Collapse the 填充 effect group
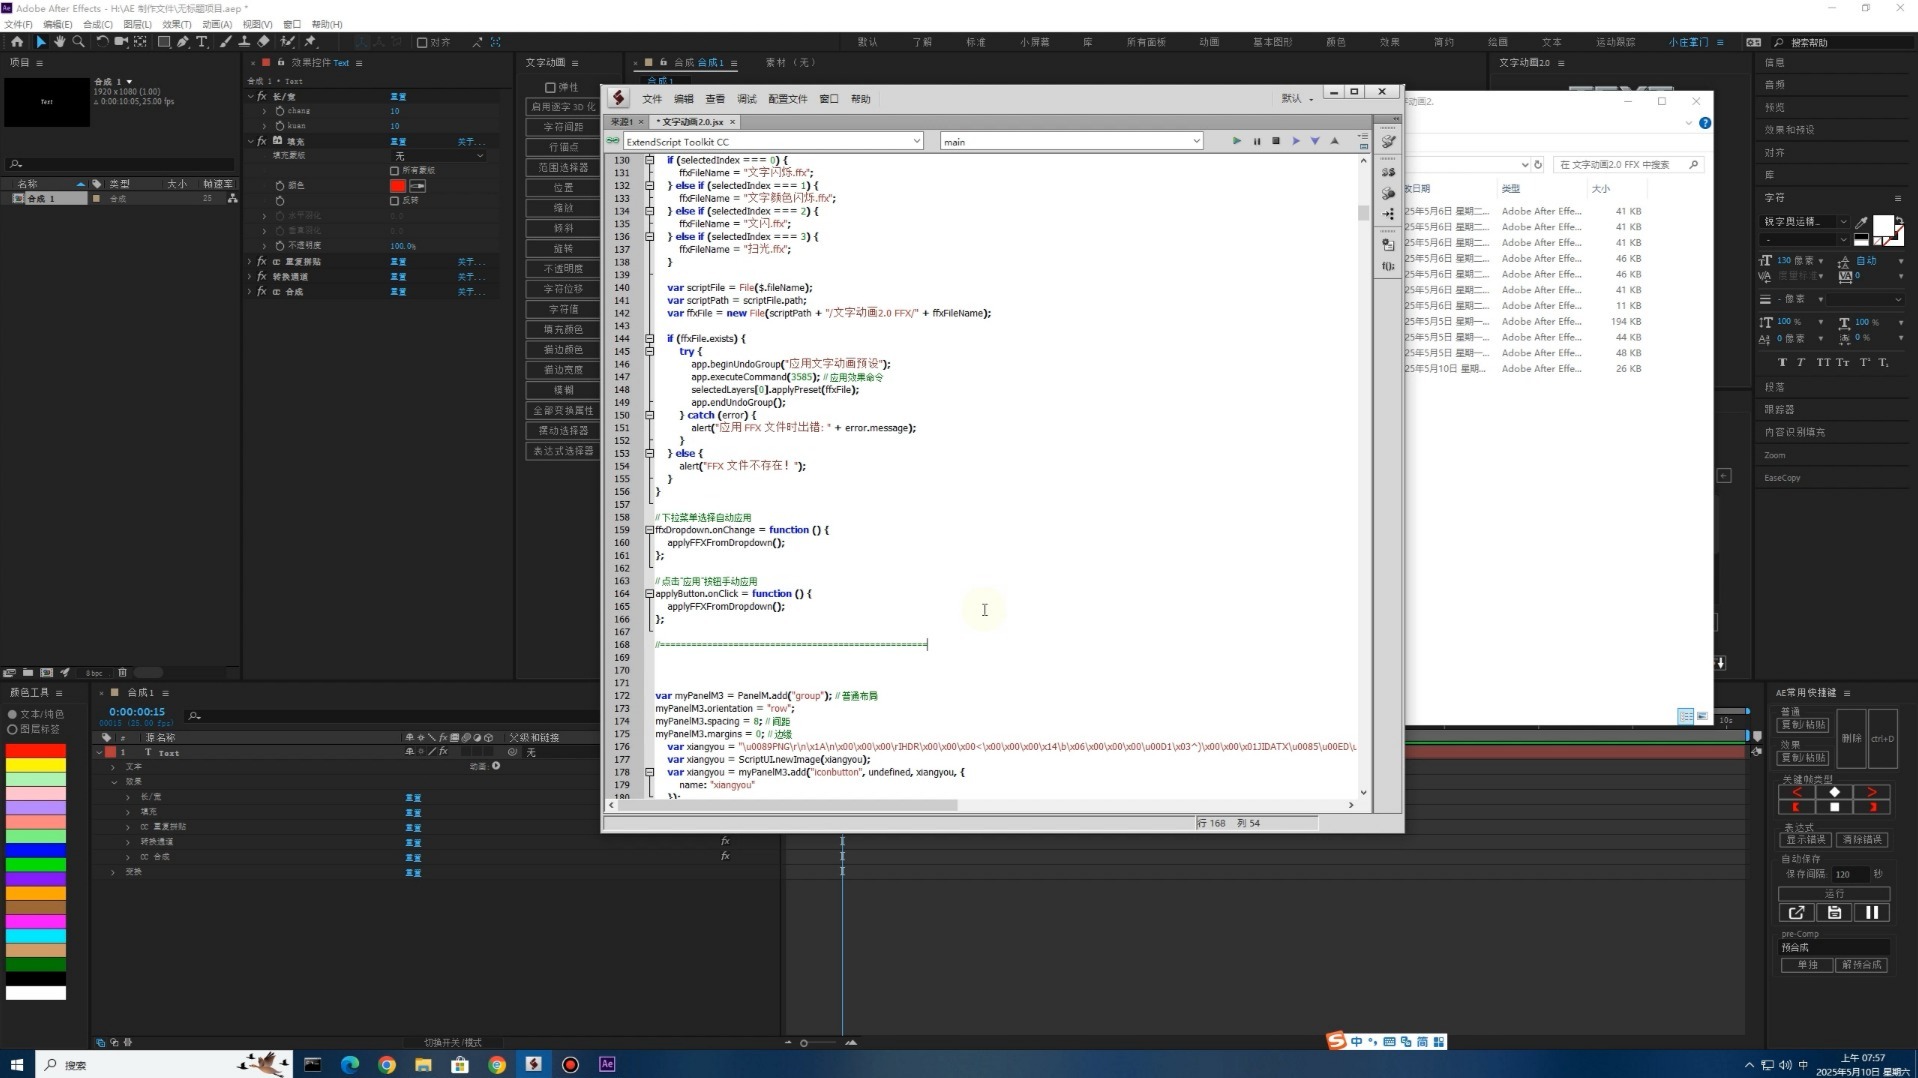 [x=250, y=142]
